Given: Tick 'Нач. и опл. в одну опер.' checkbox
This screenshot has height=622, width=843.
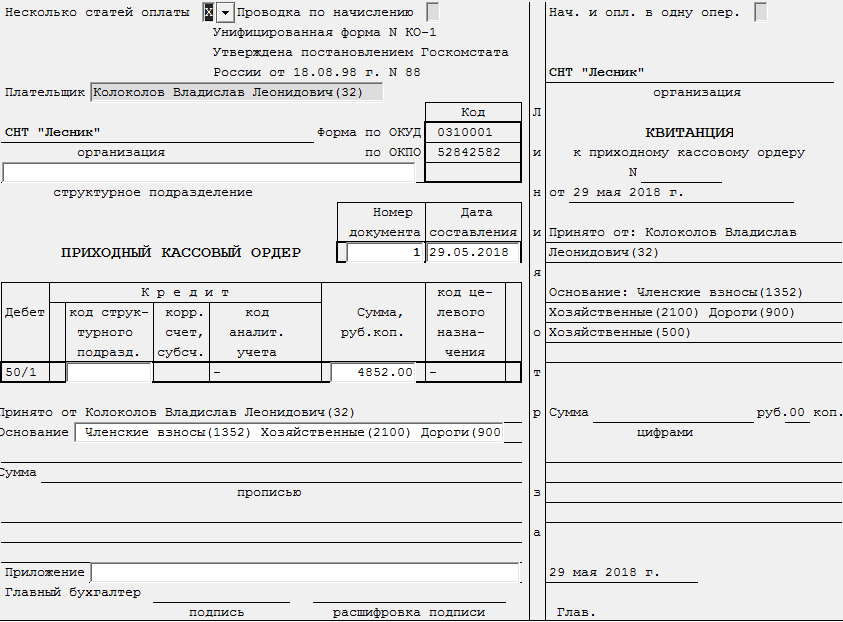Looking at the screenshot, I should tap(761, 13).
